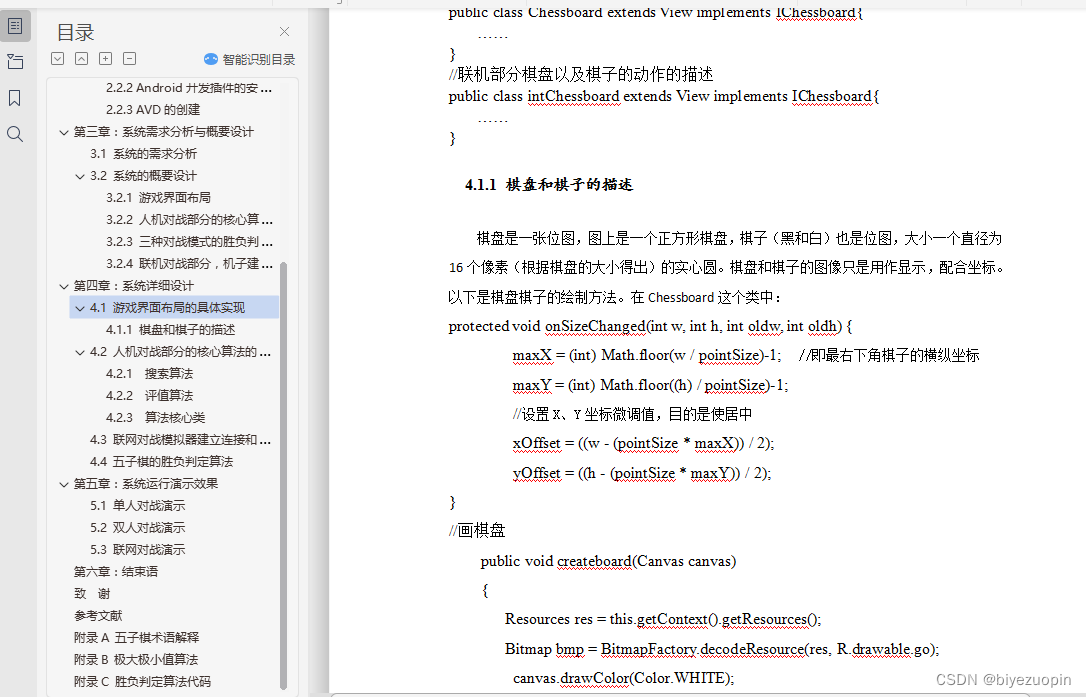Open the search panel with the magnifier icon

pyautogui.click(x=14, y=133)
